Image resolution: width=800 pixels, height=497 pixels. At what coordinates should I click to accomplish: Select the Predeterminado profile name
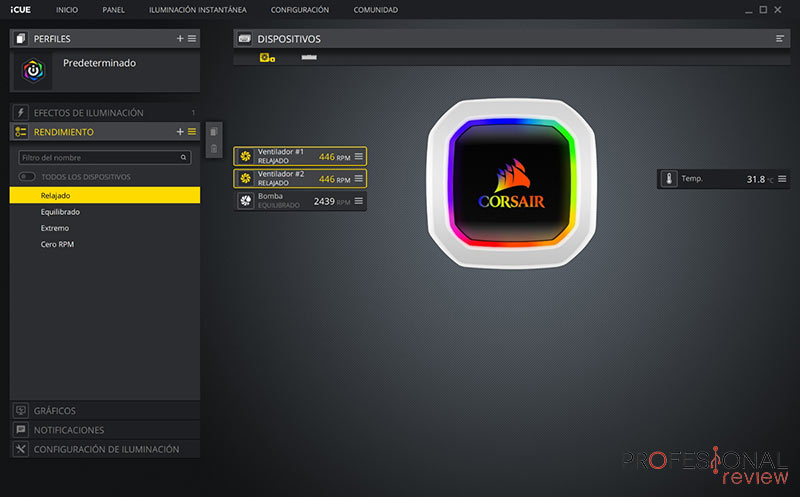pos(99,63)
